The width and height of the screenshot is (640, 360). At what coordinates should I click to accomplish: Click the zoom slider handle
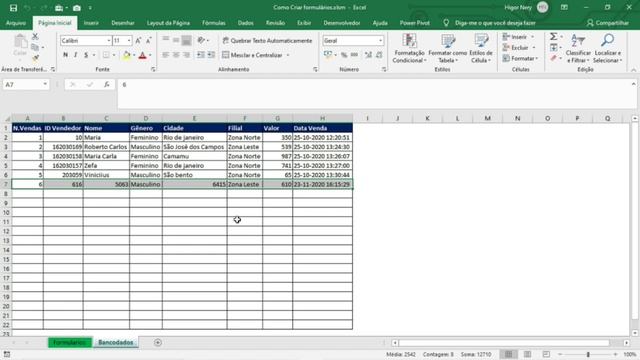pos(588,354)
